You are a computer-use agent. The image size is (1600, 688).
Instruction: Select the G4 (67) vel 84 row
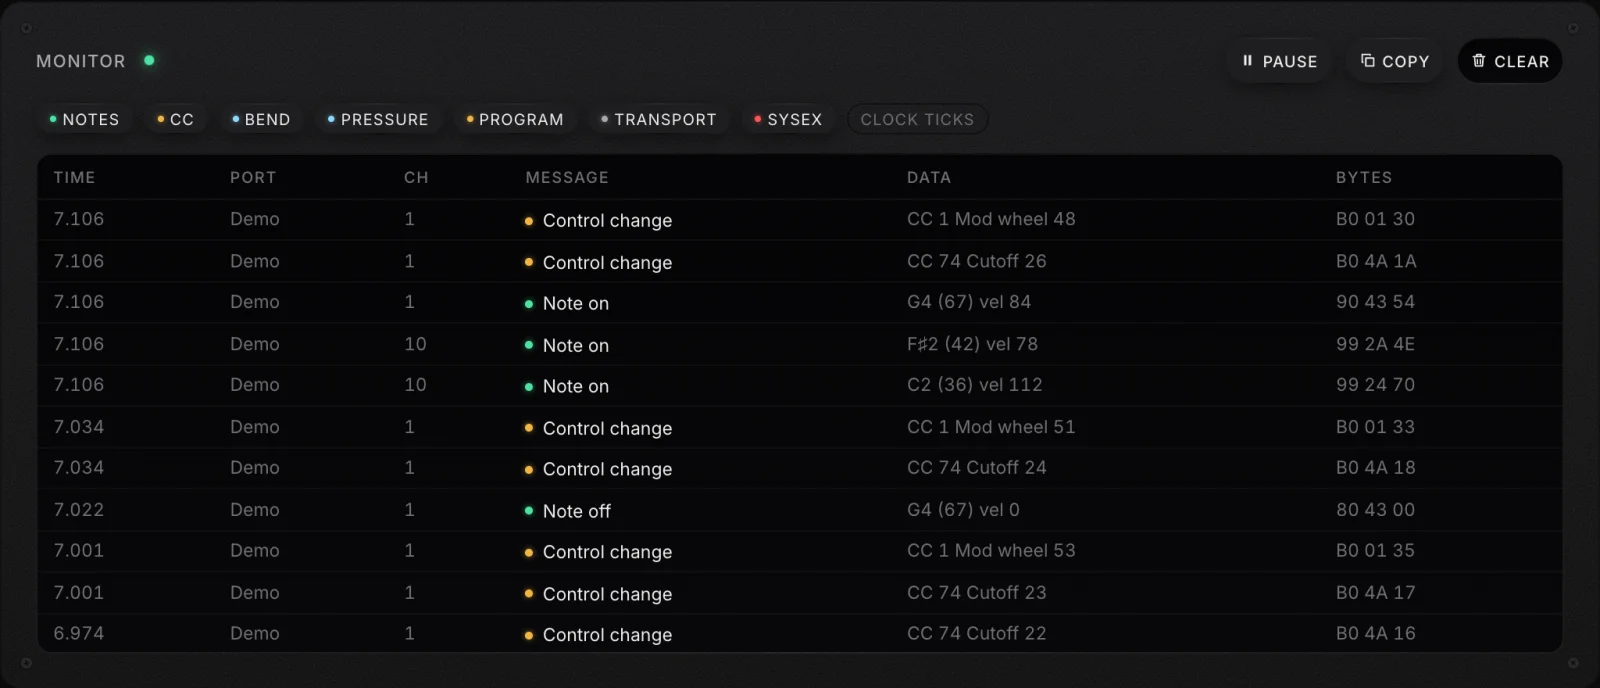tap(800, 302)
